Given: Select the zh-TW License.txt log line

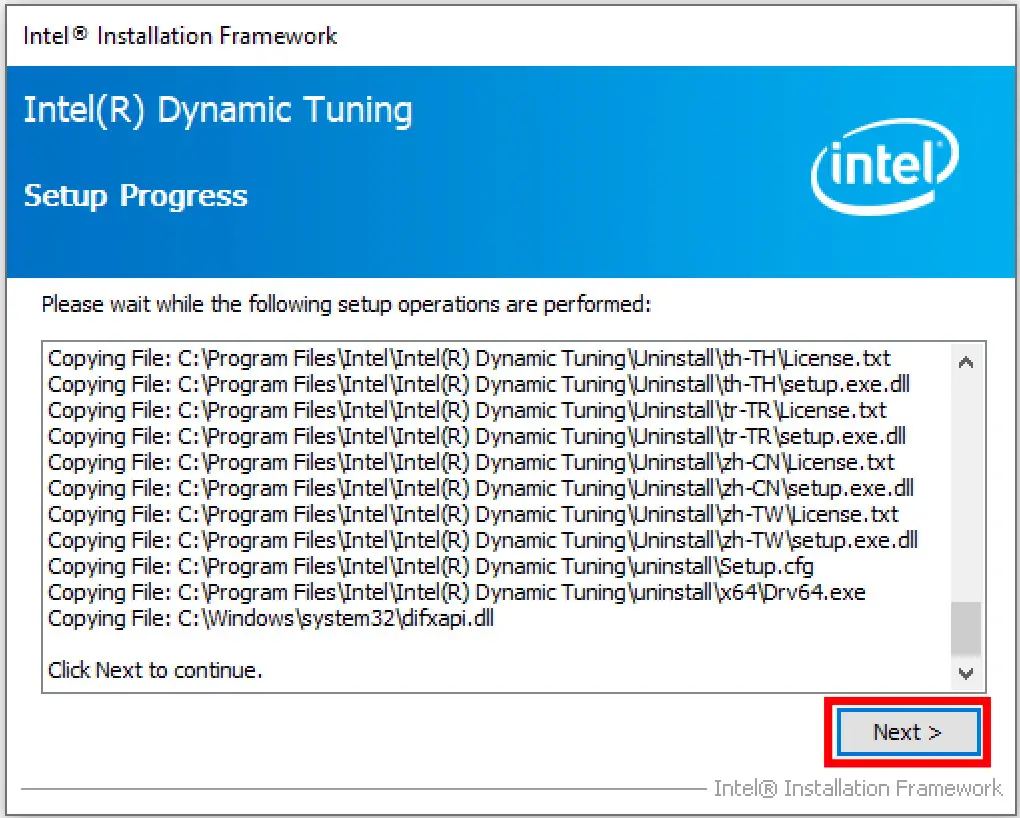Looking at the screenshot, I should coord(467,514).
